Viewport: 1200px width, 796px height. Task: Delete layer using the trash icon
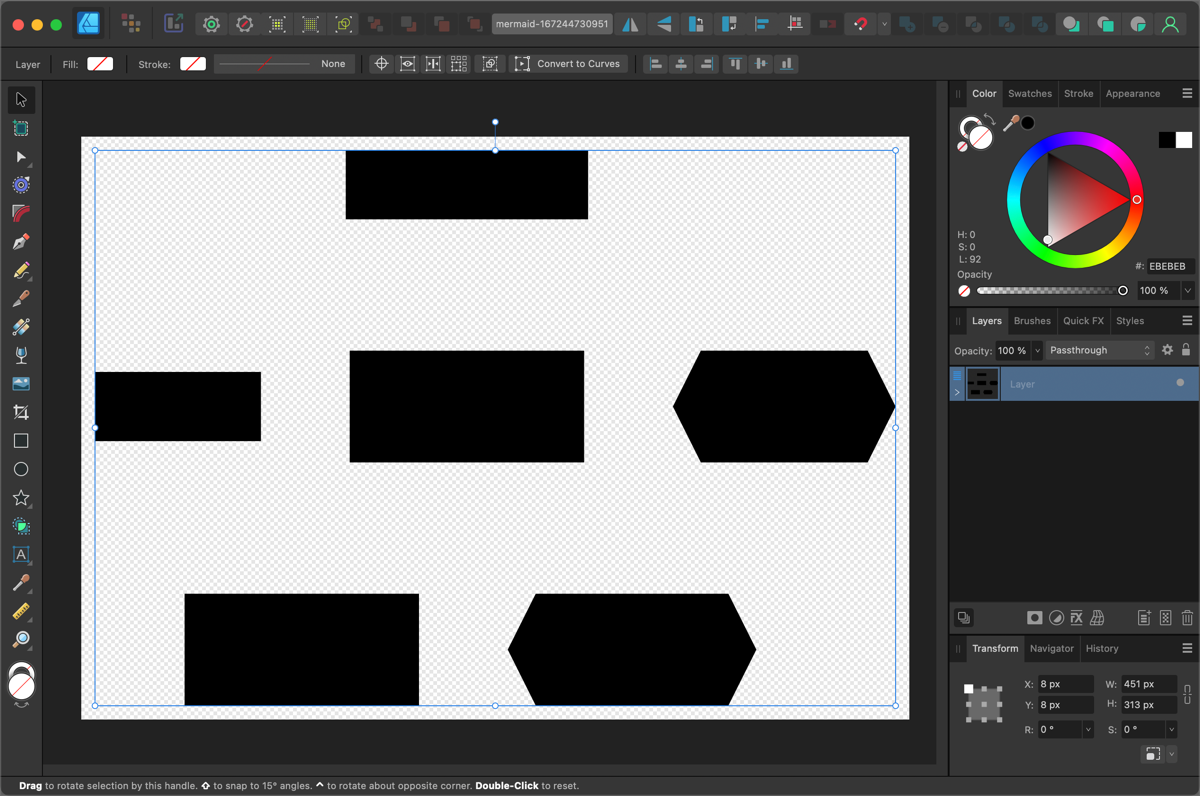tap(1187, 618)
